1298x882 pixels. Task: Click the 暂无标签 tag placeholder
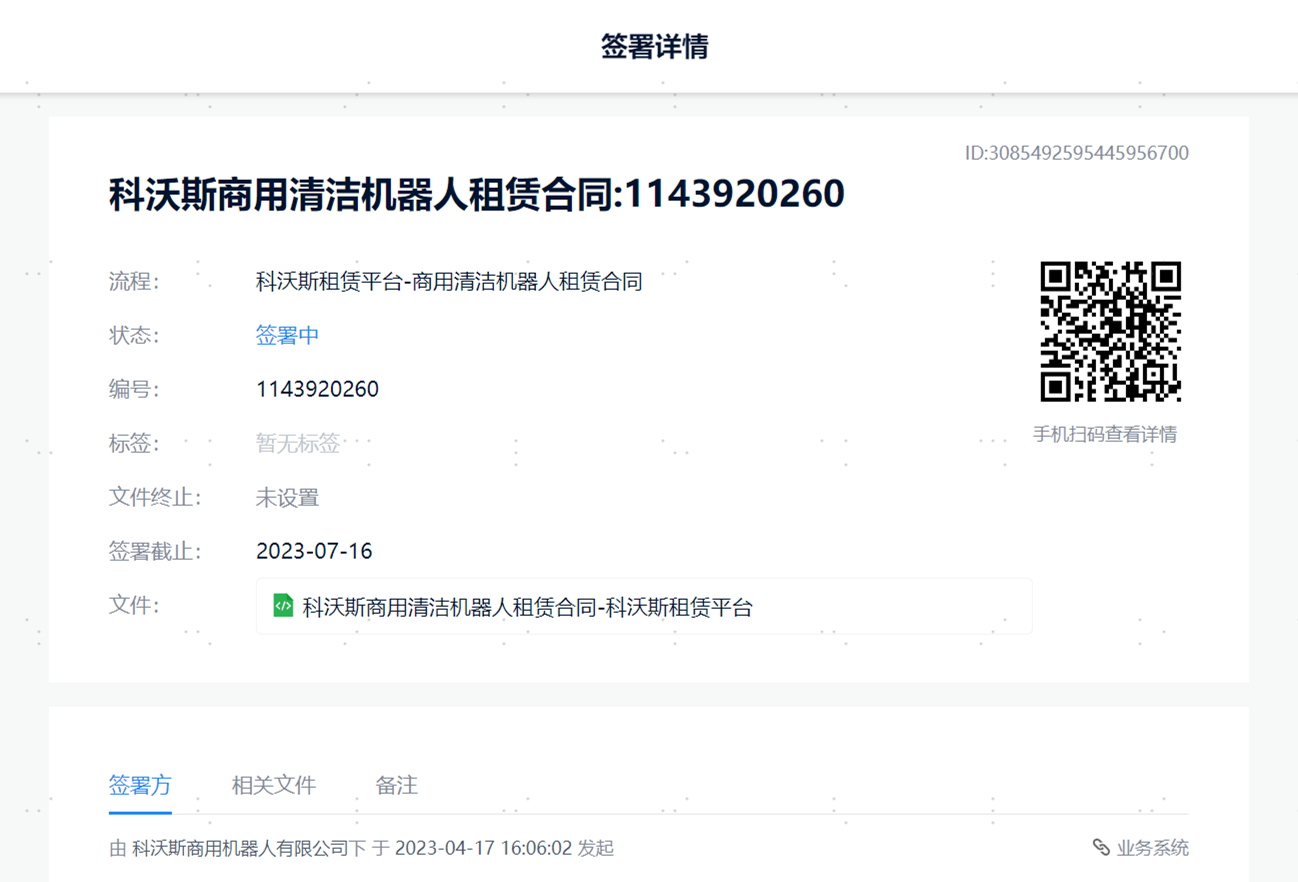pos(298,443)
